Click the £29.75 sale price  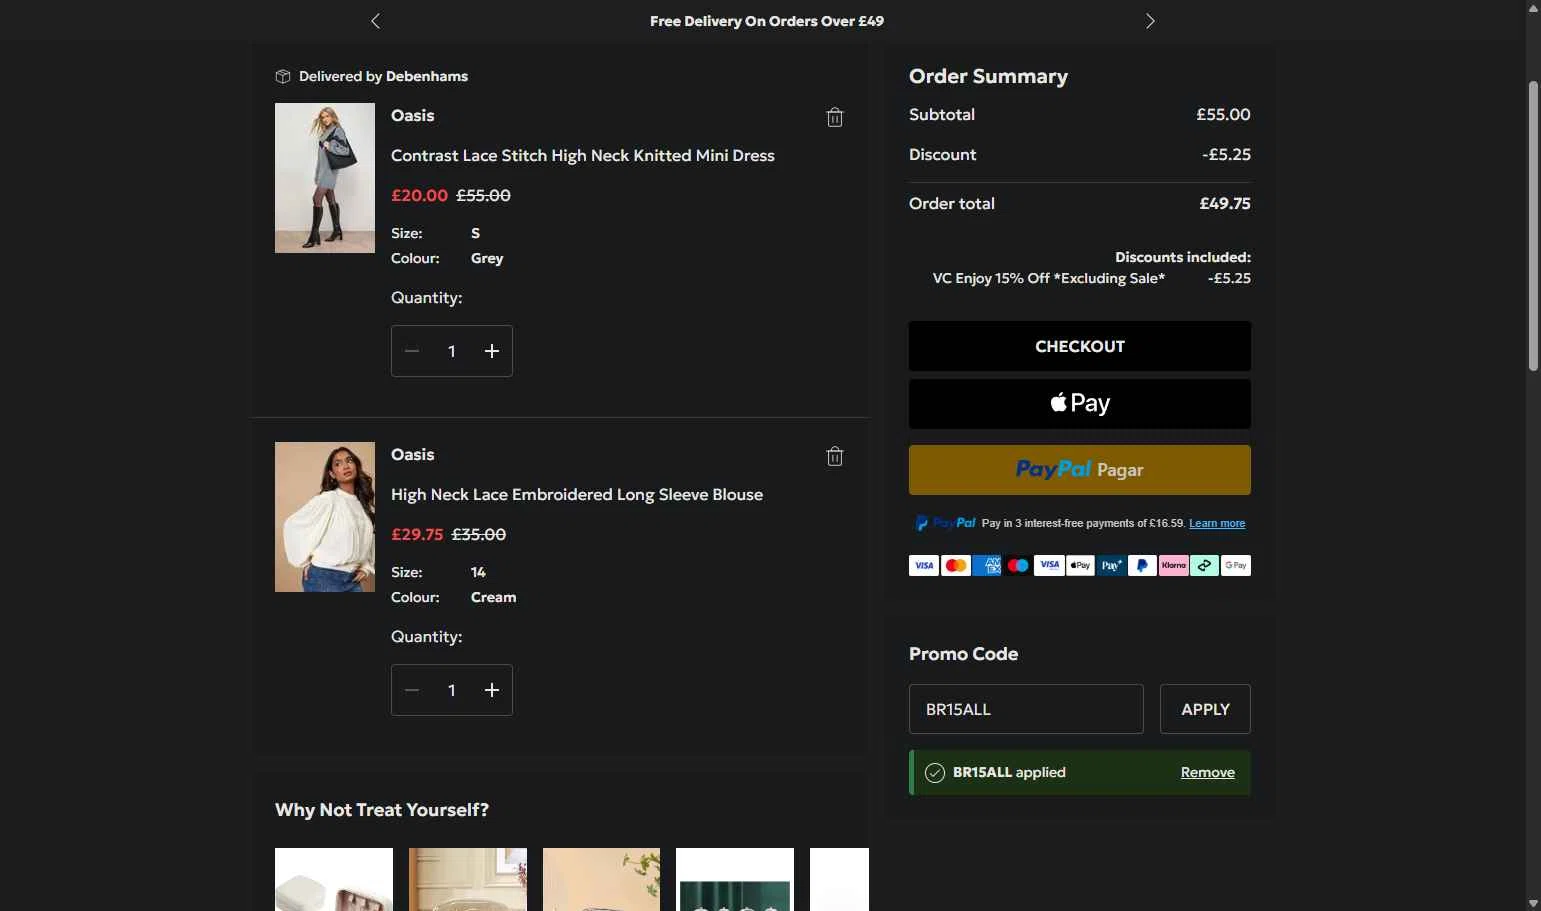[417, 535]
